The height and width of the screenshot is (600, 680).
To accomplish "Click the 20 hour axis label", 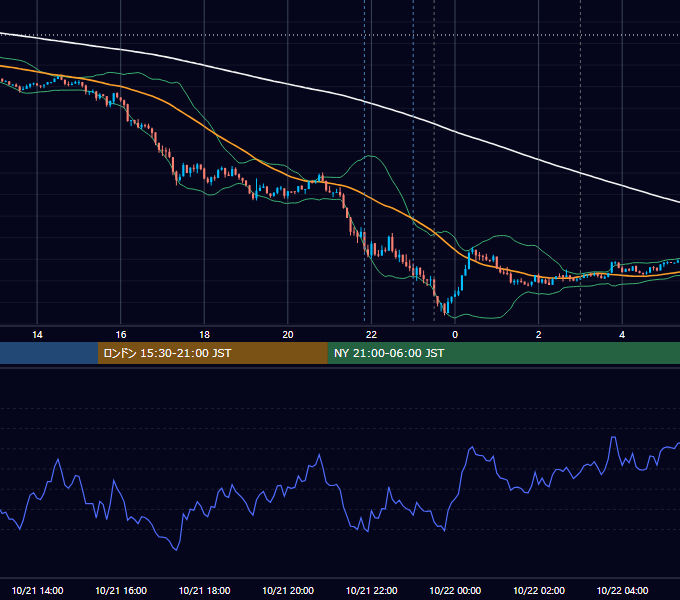I will click(288, 335).
